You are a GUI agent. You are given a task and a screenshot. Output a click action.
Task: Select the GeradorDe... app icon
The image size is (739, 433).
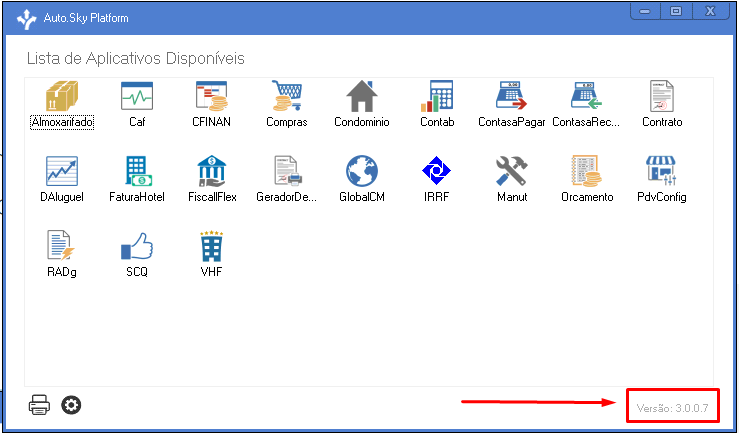point(287,171)
